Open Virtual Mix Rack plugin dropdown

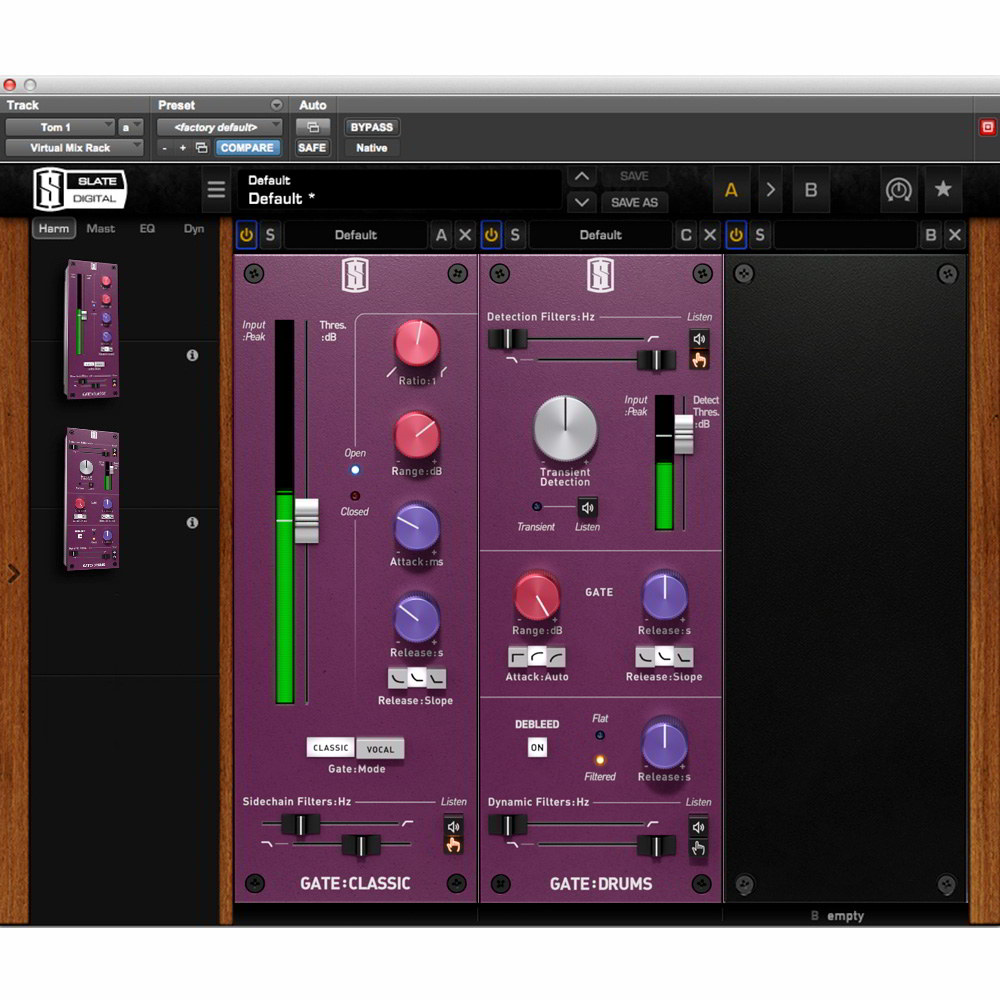point(74,147)
